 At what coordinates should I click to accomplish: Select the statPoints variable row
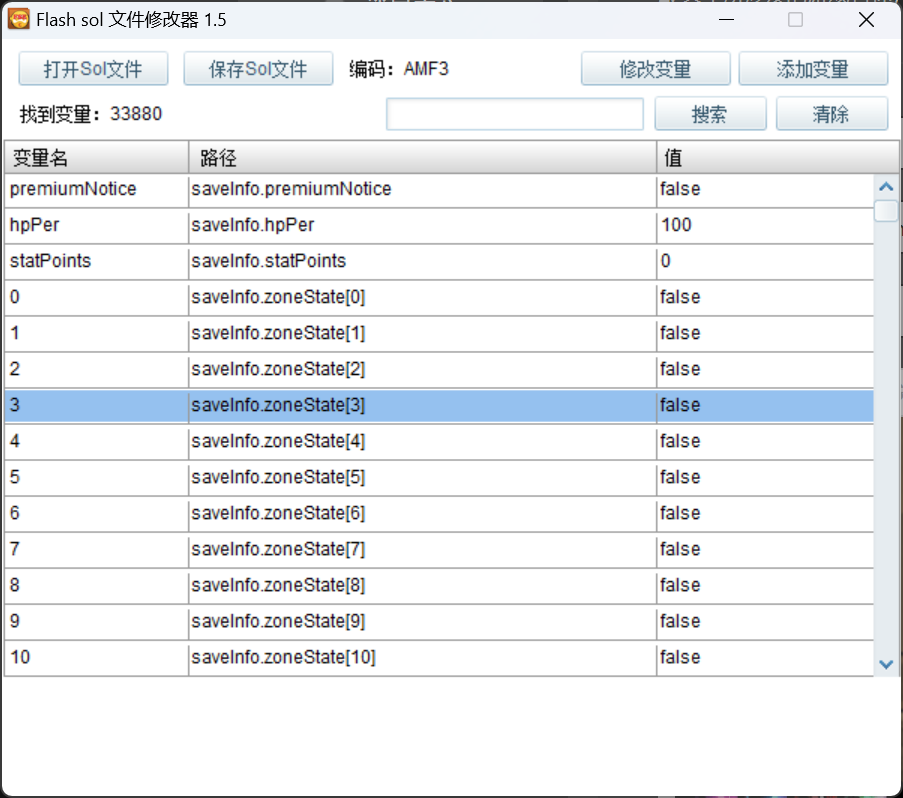(x=96, y=261)
